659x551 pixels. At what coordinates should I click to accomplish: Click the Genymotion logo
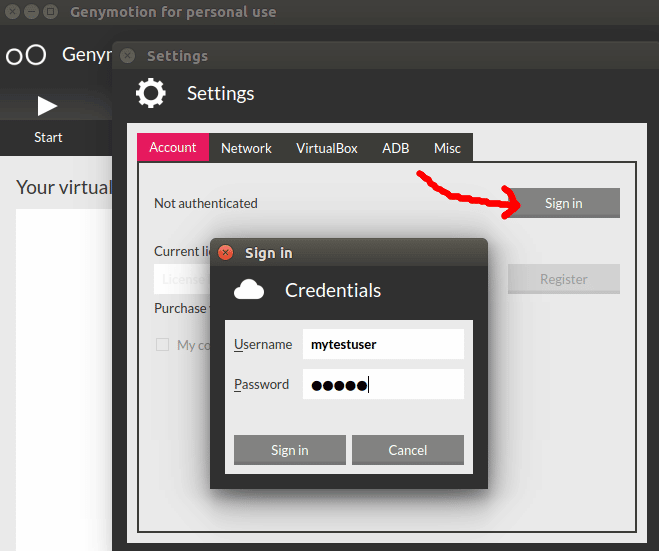[x=26, y=55]
